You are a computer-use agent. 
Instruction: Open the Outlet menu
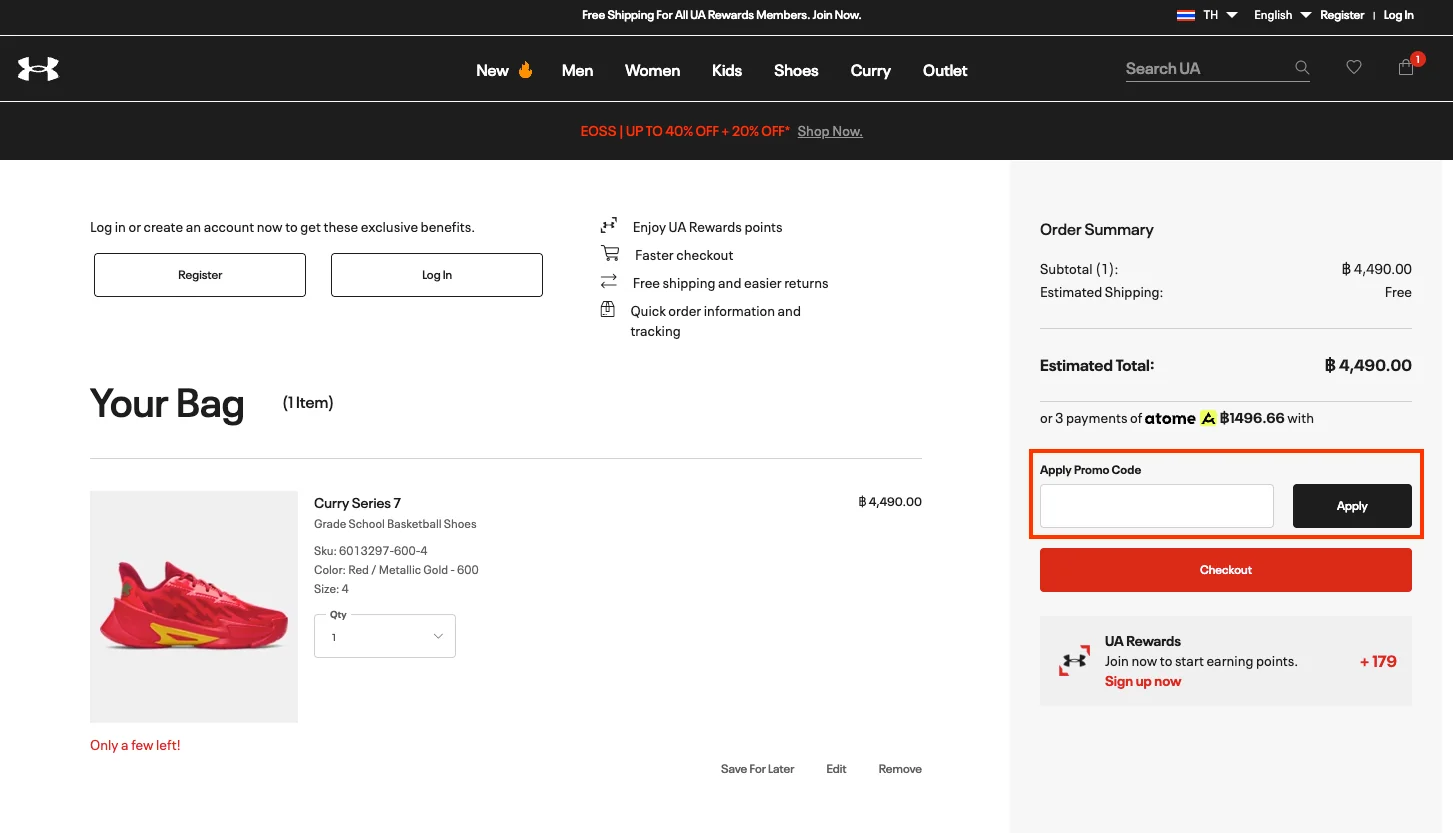click(x=945, y=70)
